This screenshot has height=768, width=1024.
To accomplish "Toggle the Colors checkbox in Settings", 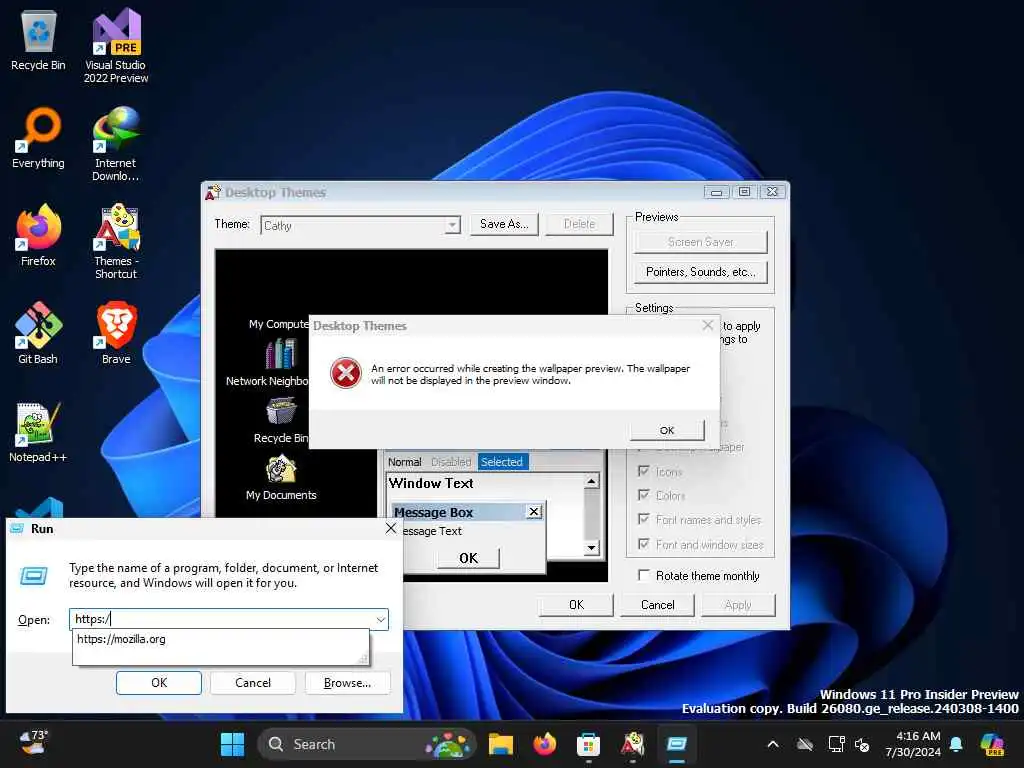I will [644, 495].
